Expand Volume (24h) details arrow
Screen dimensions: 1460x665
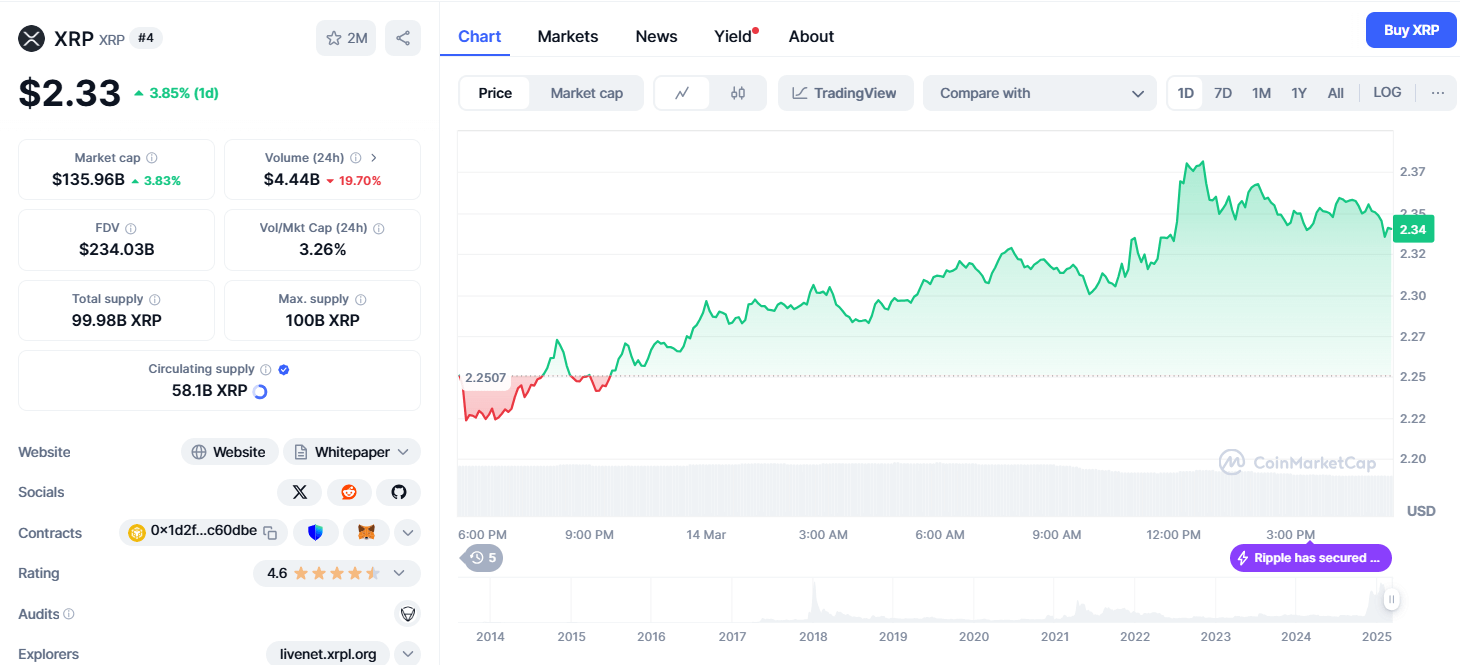(374, 158)
